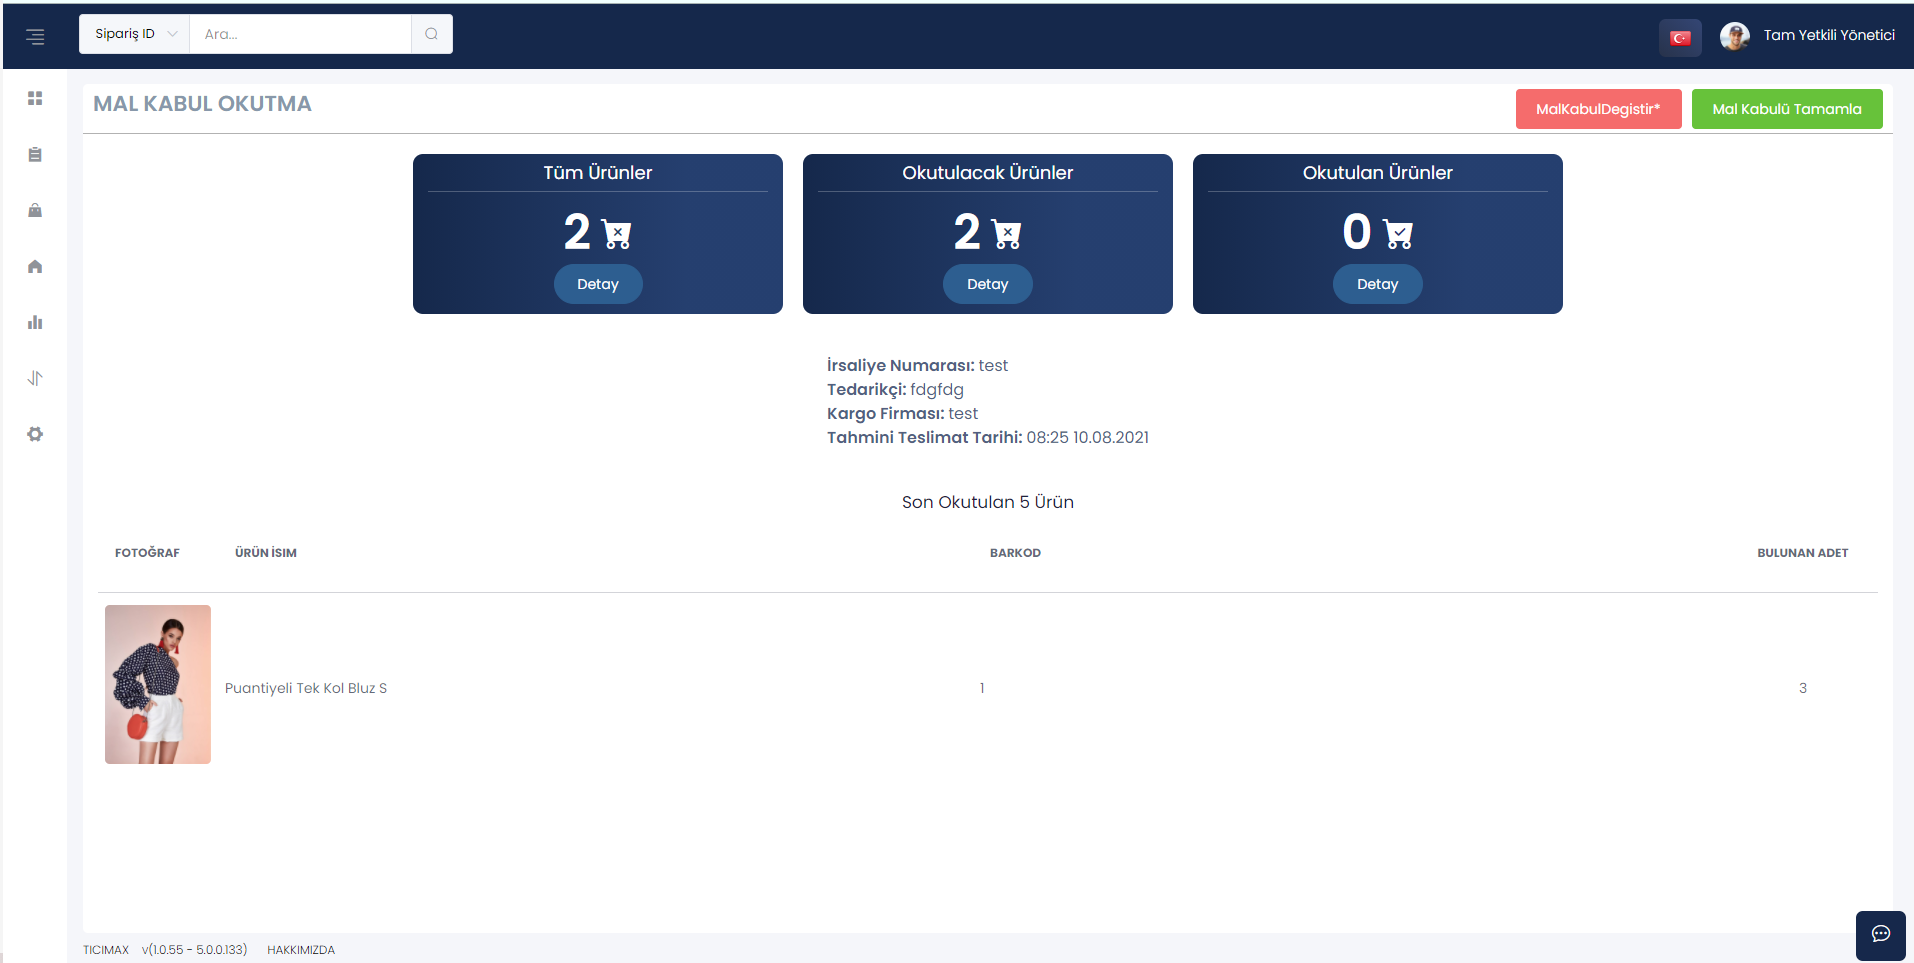Open Detay for Okutulacak Ürünler
The image size is (1914, 963).
point(988,284)
